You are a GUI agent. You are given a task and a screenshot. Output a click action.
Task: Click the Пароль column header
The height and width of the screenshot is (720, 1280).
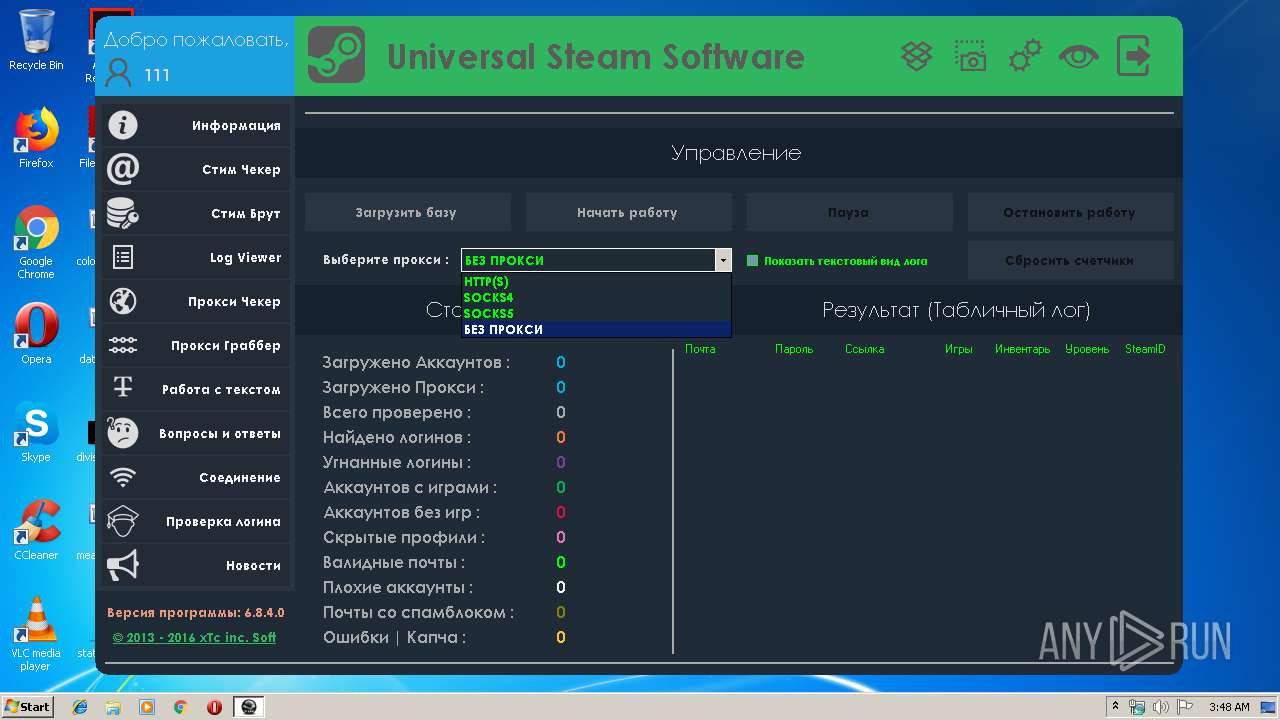[x=794, y=349]
